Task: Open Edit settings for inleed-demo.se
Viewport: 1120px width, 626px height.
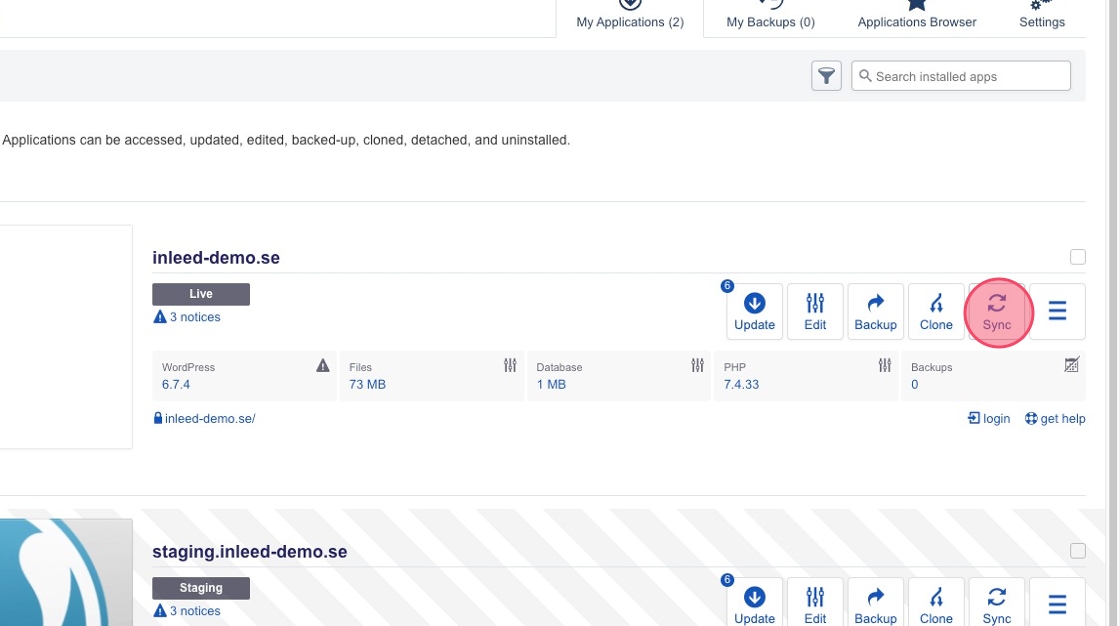Action: (815, 312)
